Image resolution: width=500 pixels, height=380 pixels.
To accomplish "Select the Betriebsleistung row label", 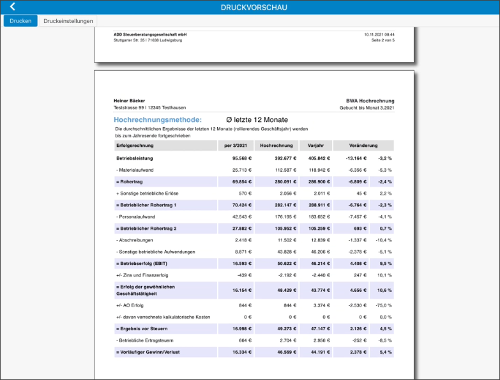I will pos(135,158).
